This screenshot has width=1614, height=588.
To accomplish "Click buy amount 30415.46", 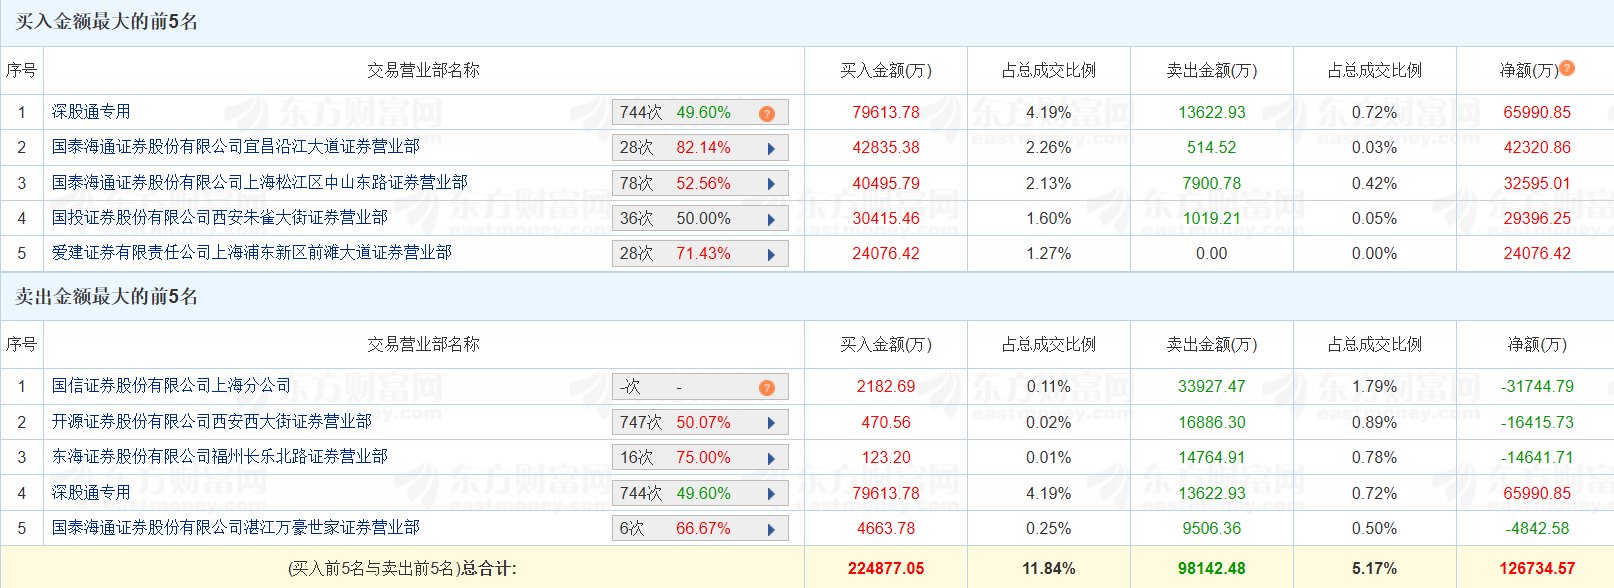I will click(886, 219).
